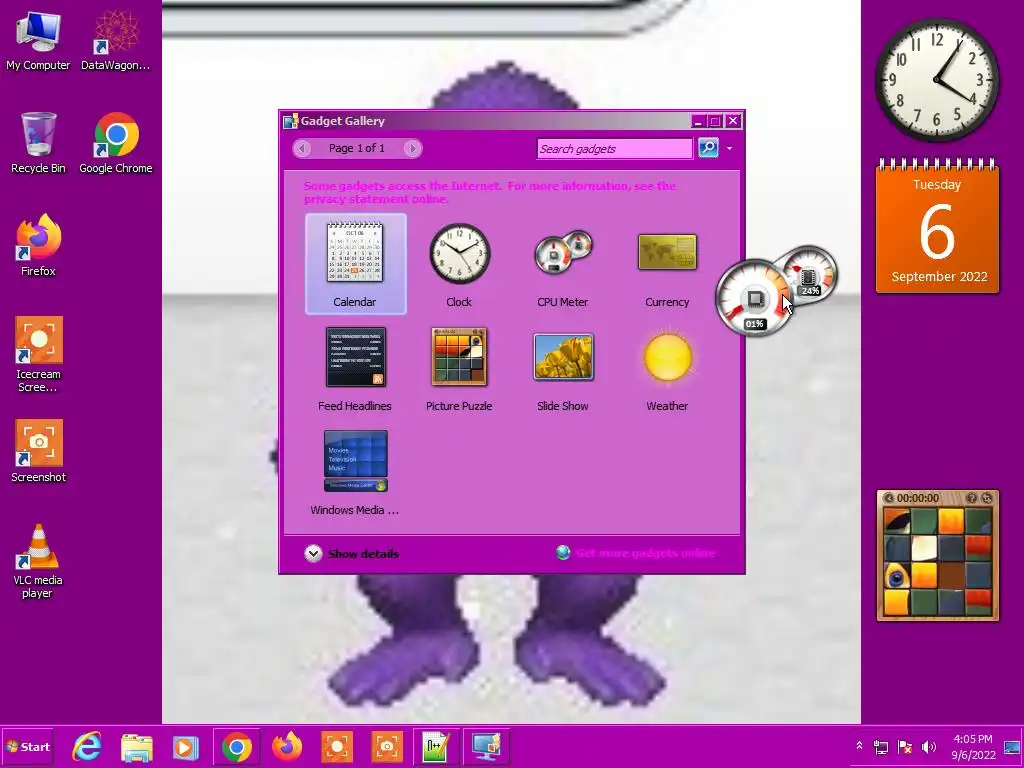The image size is (1024, 768).
Task: Click the large CPU usage dial gadget
Action: (x=755, y=299)
